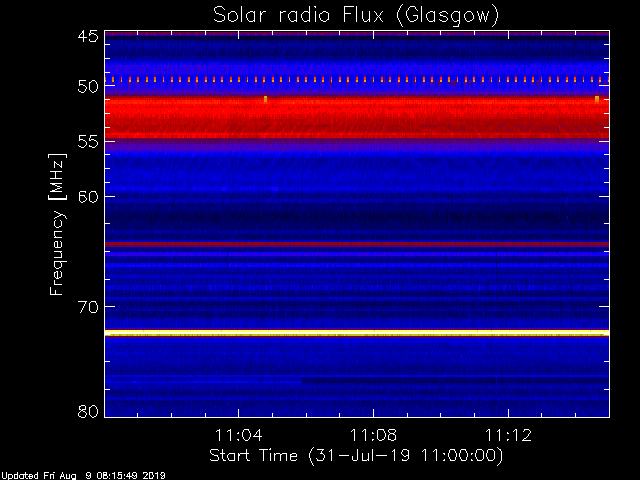This screenshot has width=640, height=480.
Task: Click the 11:04 time tick label
Action: [238, 435]
